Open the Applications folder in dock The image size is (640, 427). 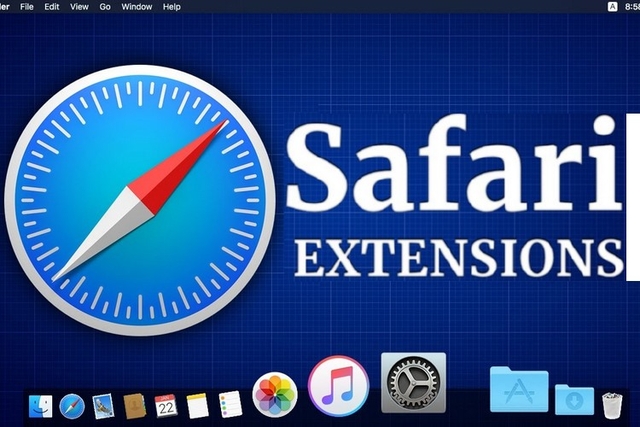tap(519, 389)
